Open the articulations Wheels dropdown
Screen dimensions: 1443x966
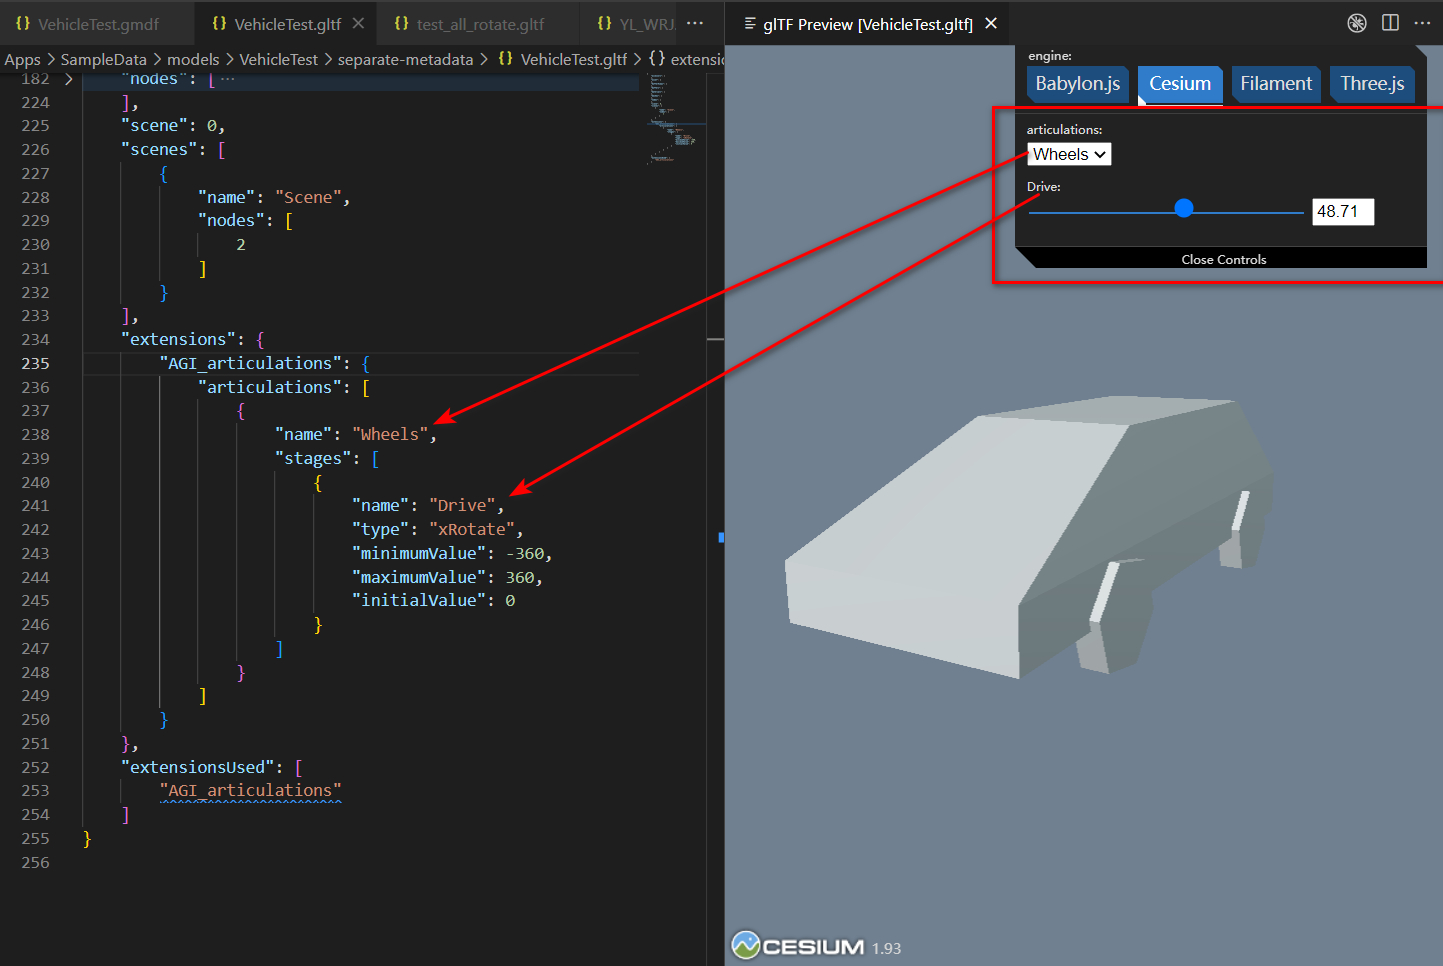[1069, 154]
